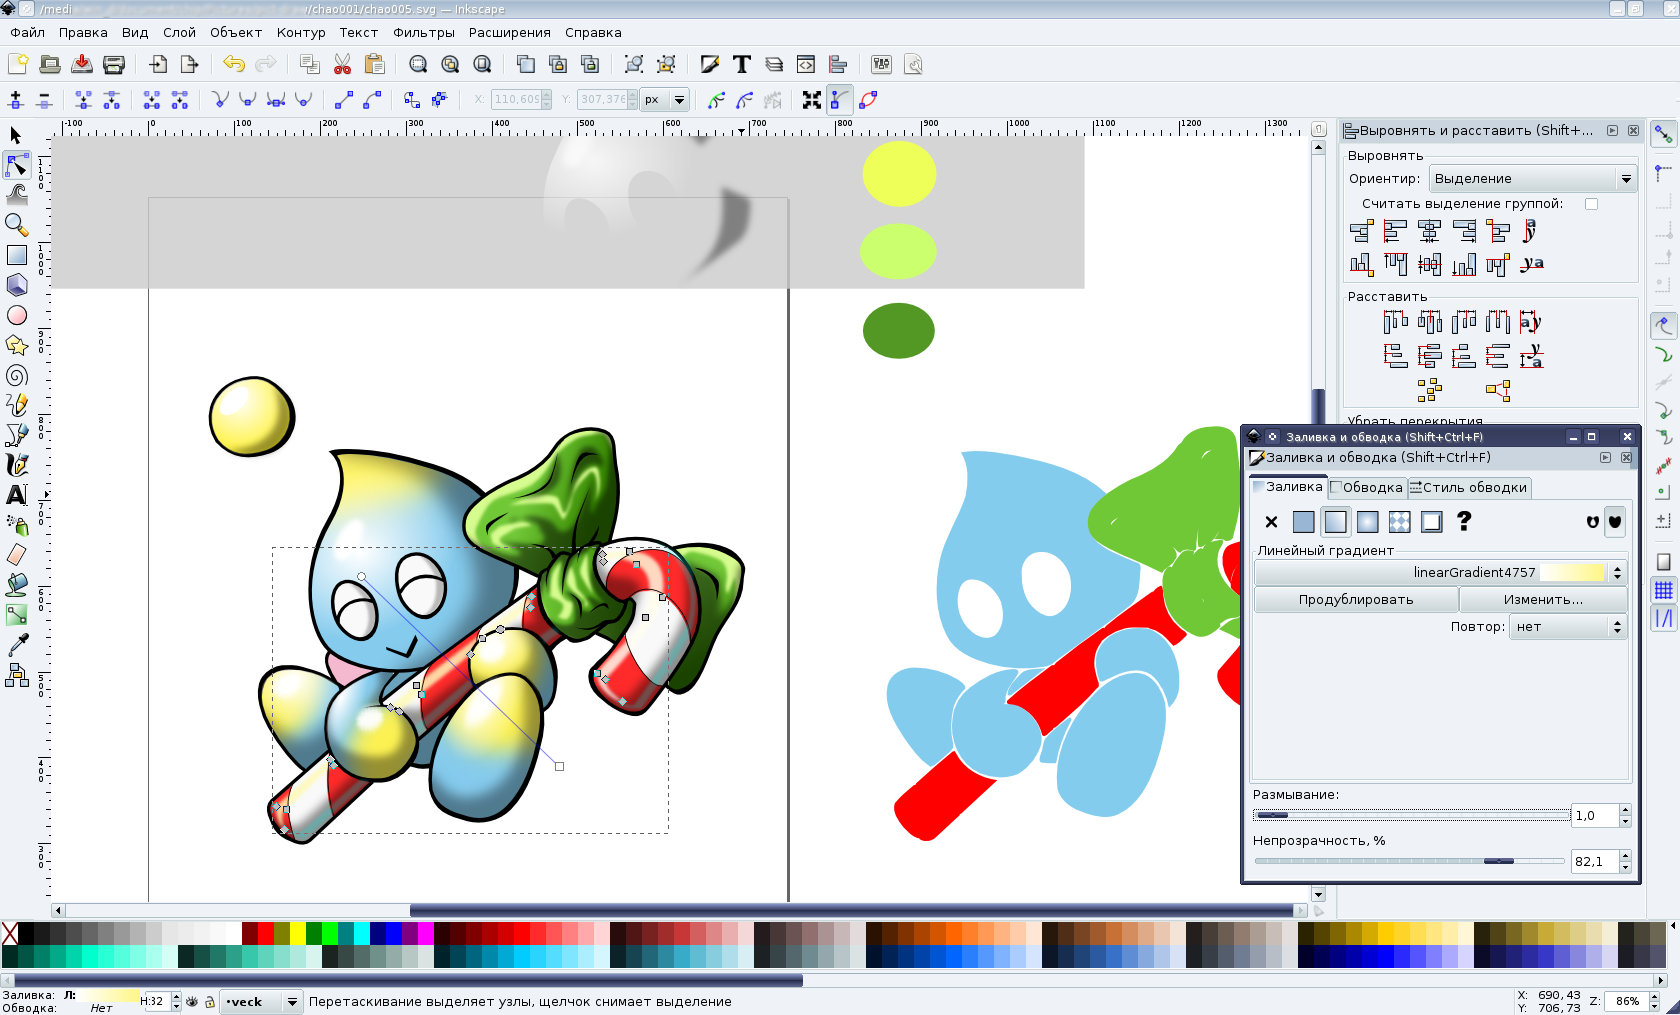1680x1015 pixels.
Task: Click the X coordinate input field
Action: tap(520, 99)
